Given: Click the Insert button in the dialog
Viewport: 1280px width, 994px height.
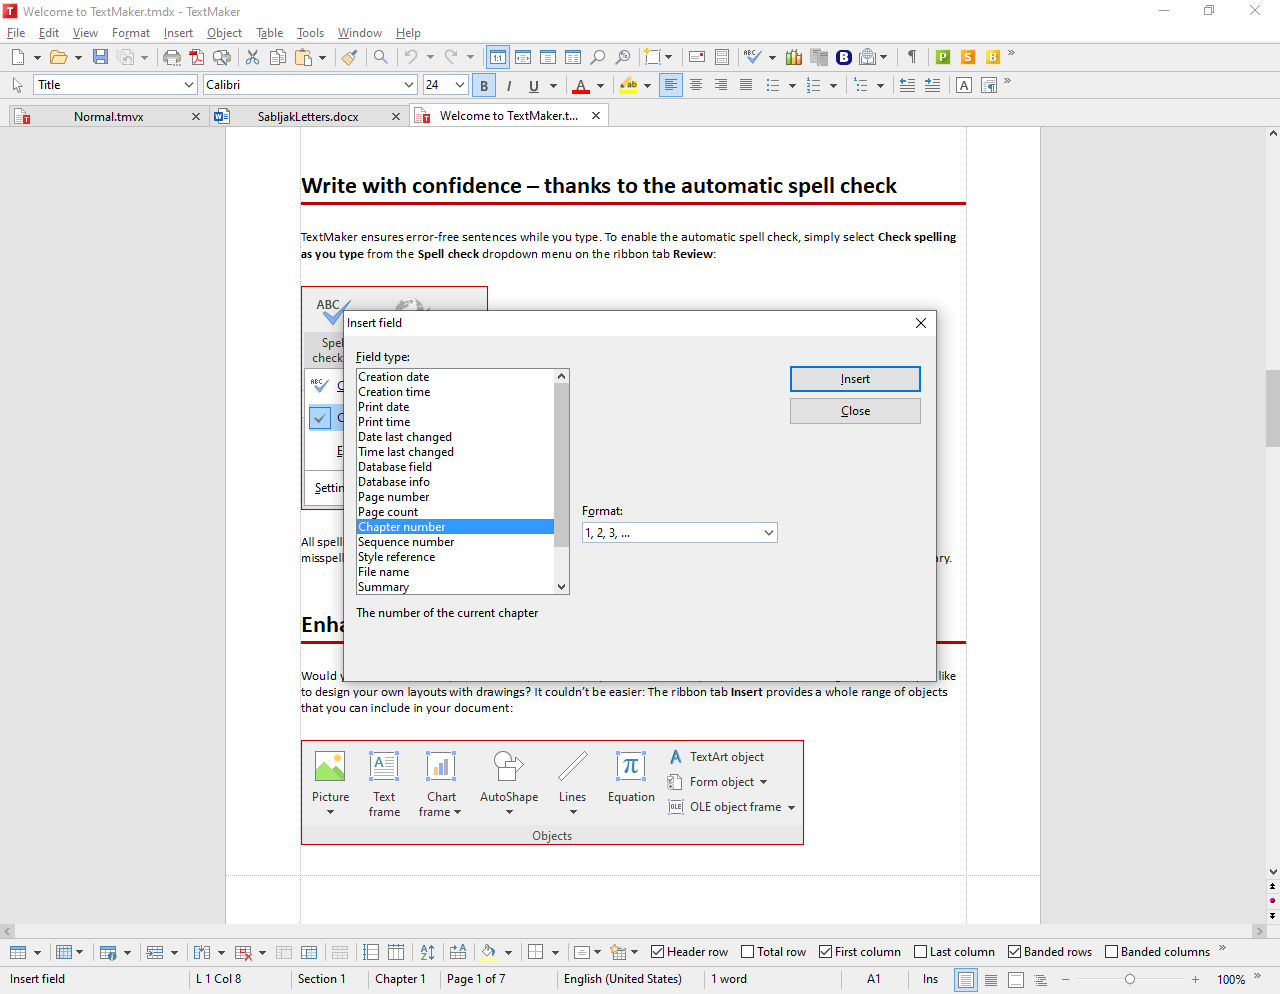Looking at the screenshot, I should [x=855, y=379].
